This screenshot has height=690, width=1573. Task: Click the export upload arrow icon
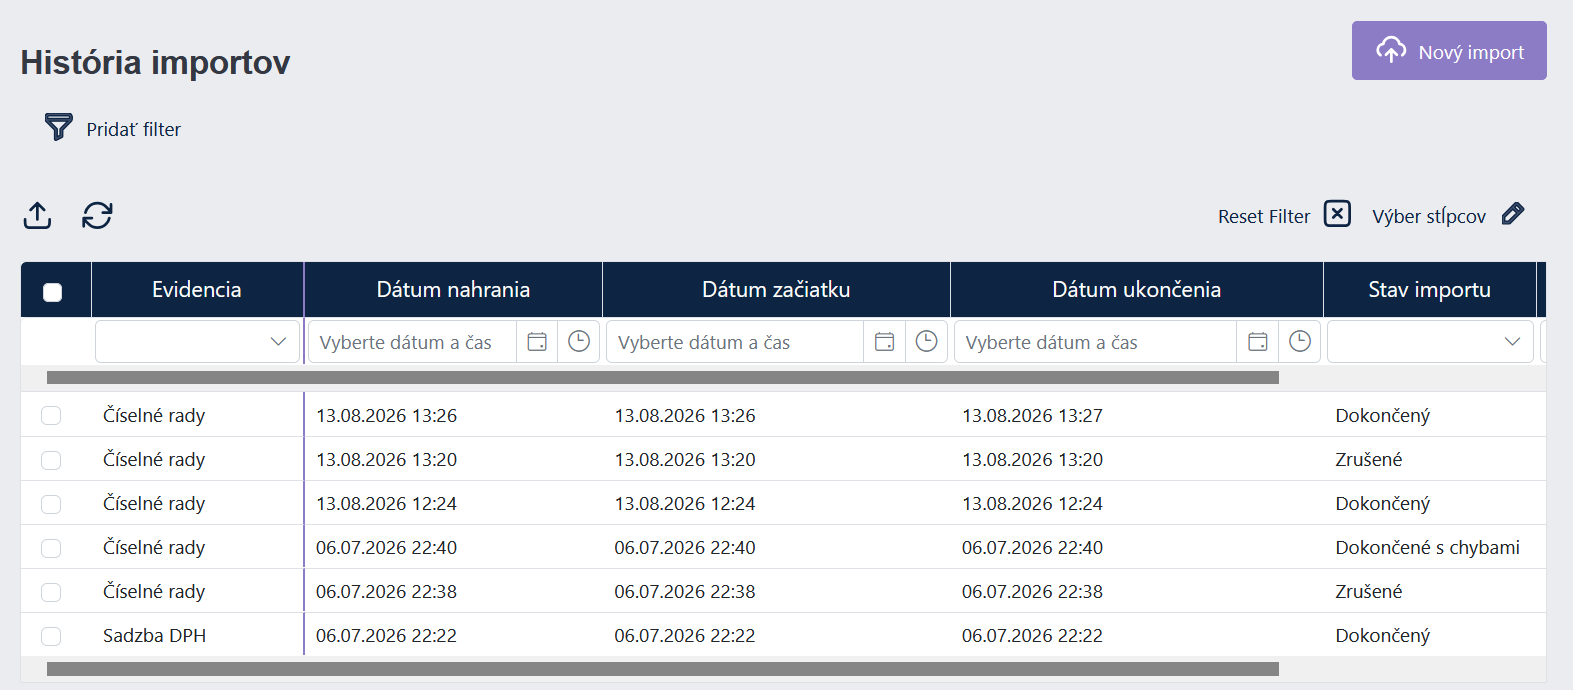(38, 215)
